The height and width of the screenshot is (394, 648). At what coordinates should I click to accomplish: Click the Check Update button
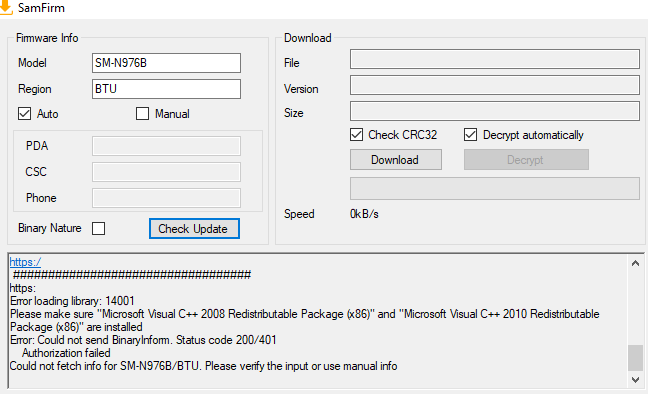[194, 229]
